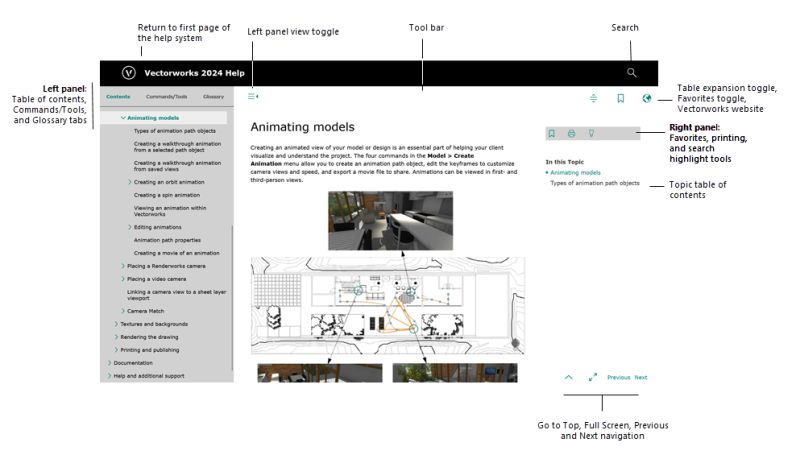This screenshot has height=459, width=800.
Task: Click the bottom-left rendered view image
Action: point(320,373)
